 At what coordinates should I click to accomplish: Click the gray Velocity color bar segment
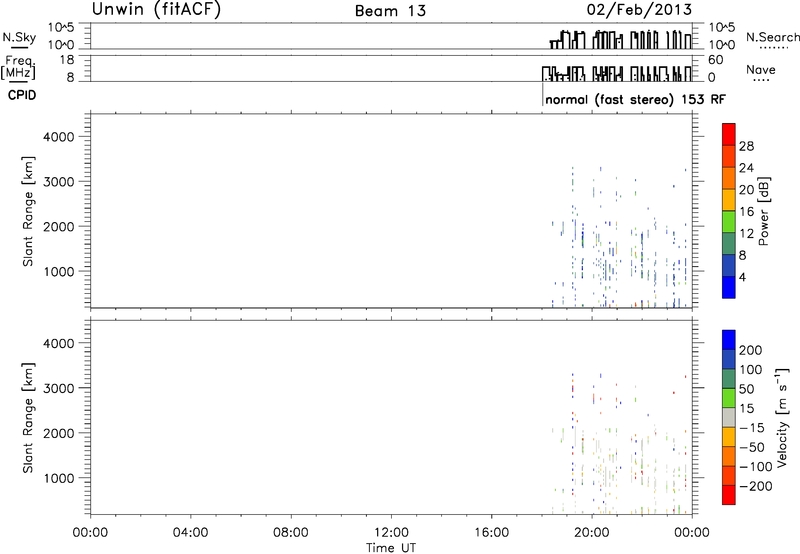729,417
